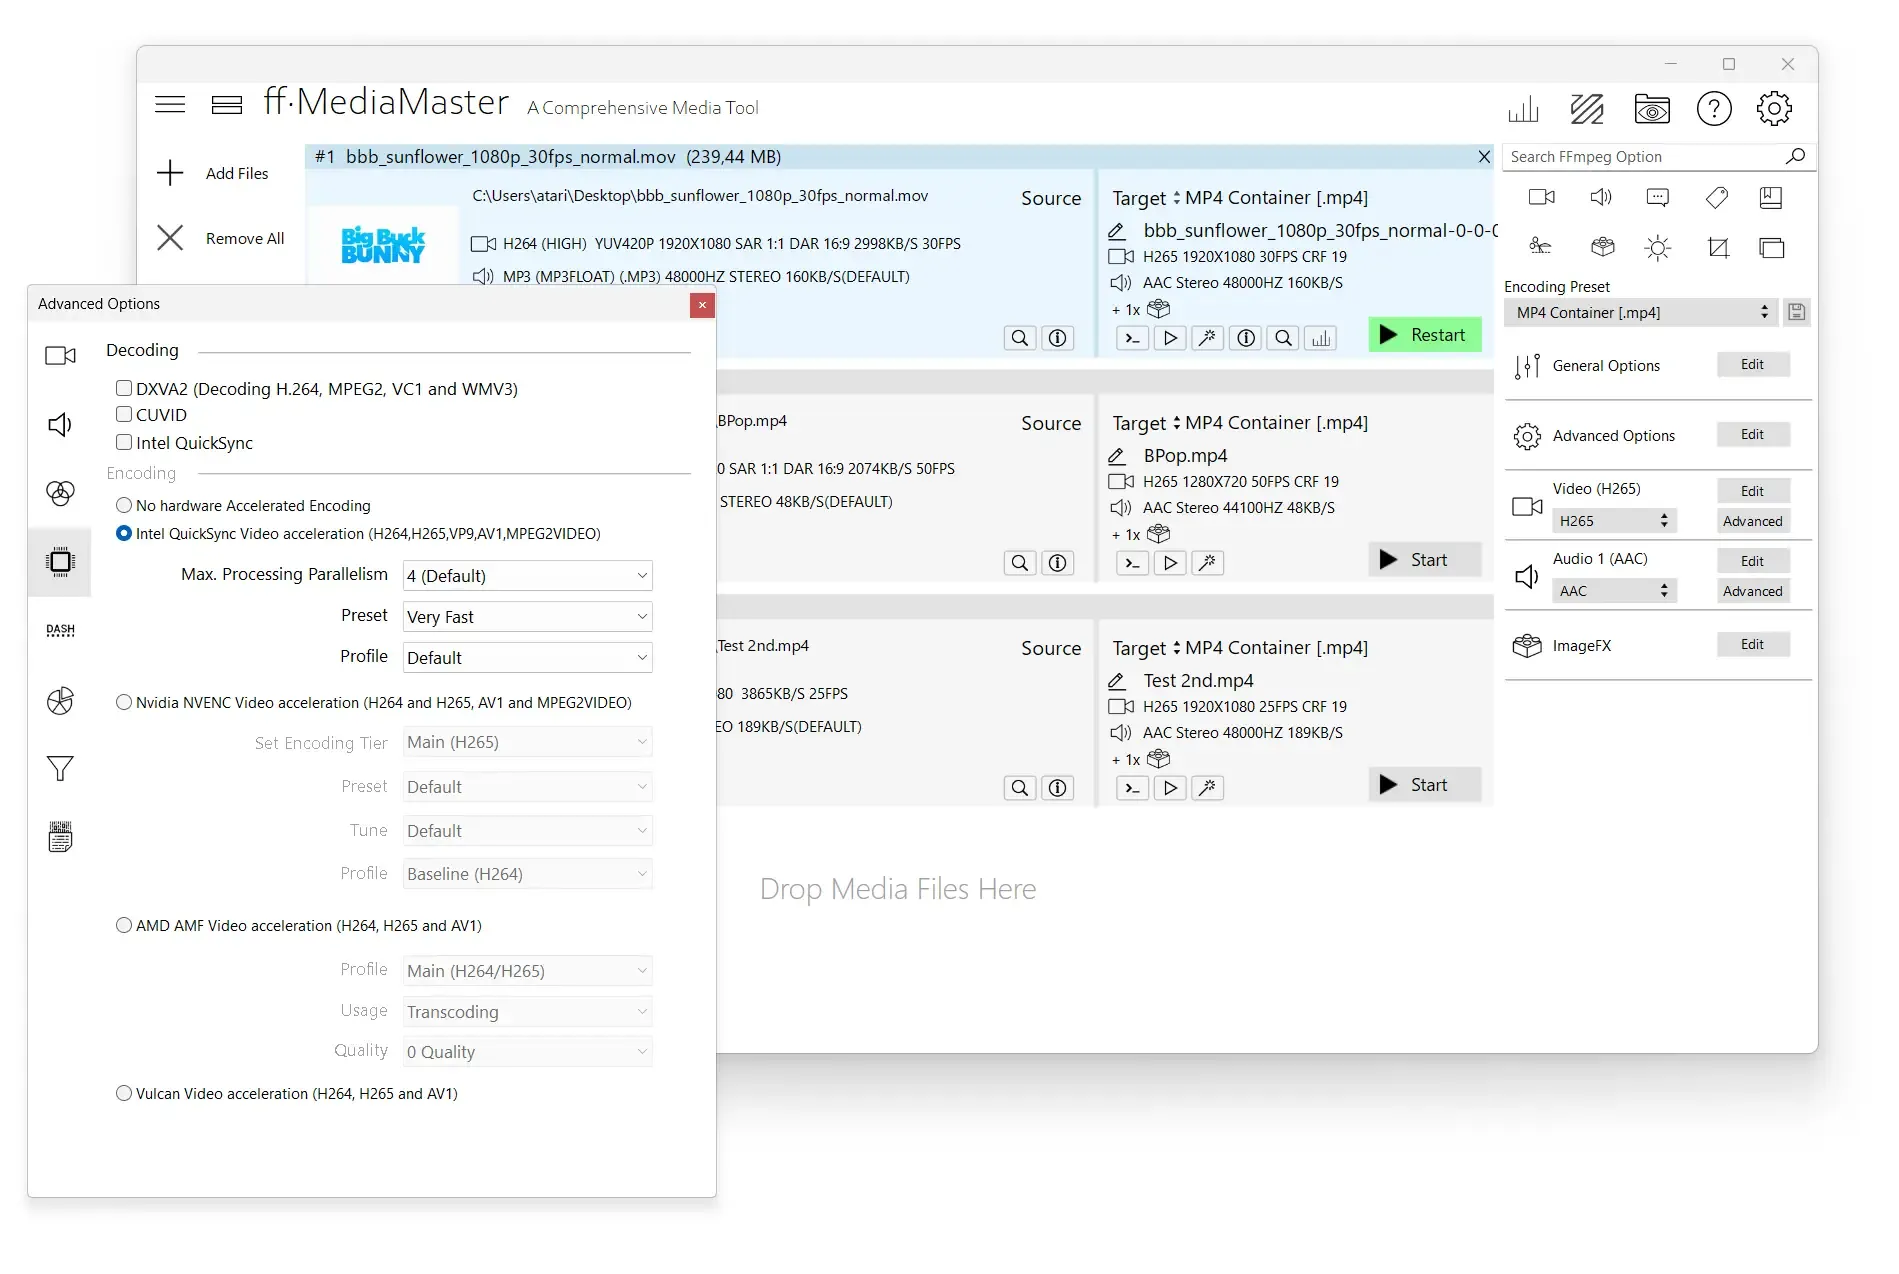Image resolution: width=1899 pixels, height=1274 pixels.
Task: Click the search magnifier in FFmpeg option box
Action: 1795,157
